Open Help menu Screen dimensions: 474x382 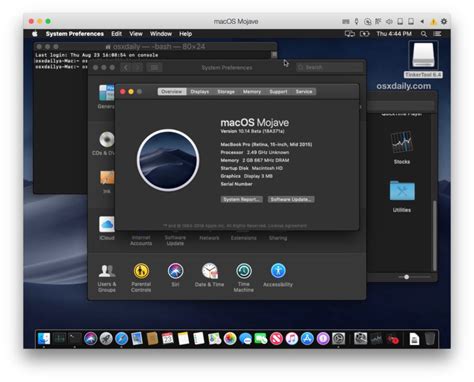pyautogui.click(x=185, y=34)
